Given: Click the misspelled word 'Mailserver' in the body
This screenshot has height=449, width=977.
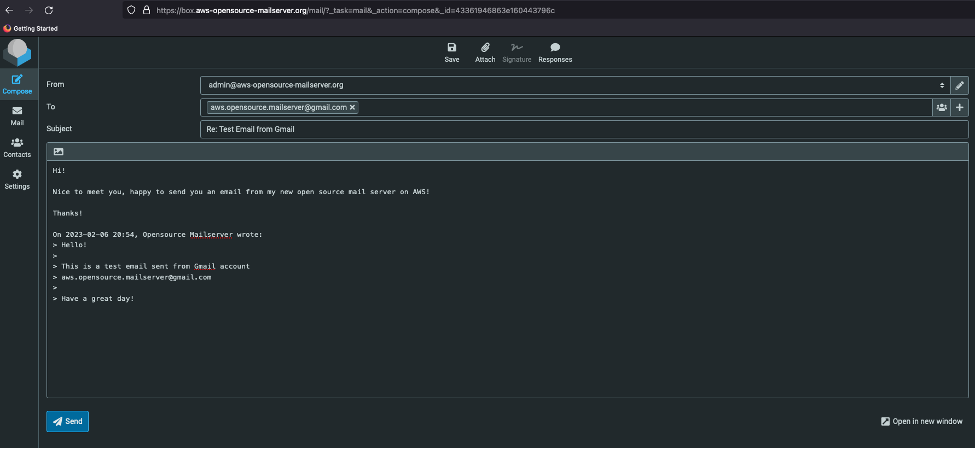Looking at the screenshot, I should point(211,235).
